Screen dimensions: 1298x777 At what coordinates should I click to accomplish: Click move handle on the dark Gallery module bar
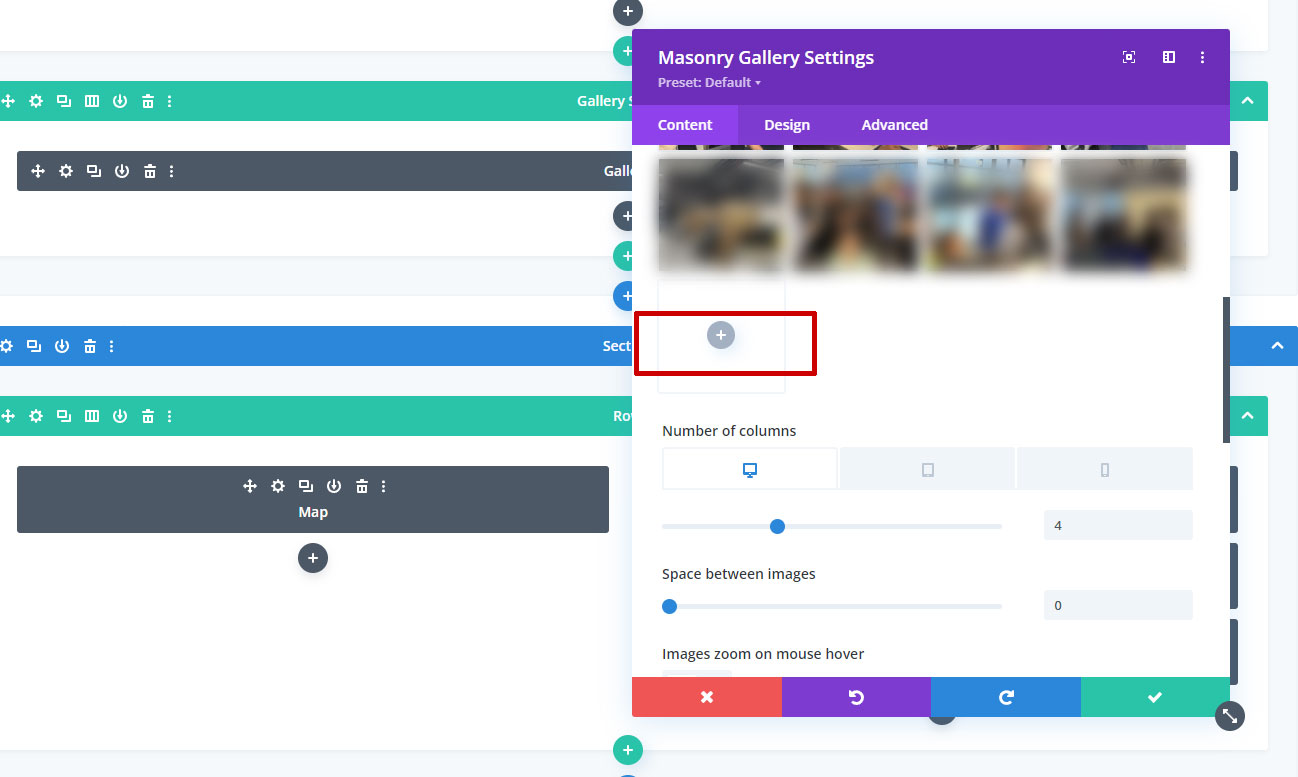38,171
